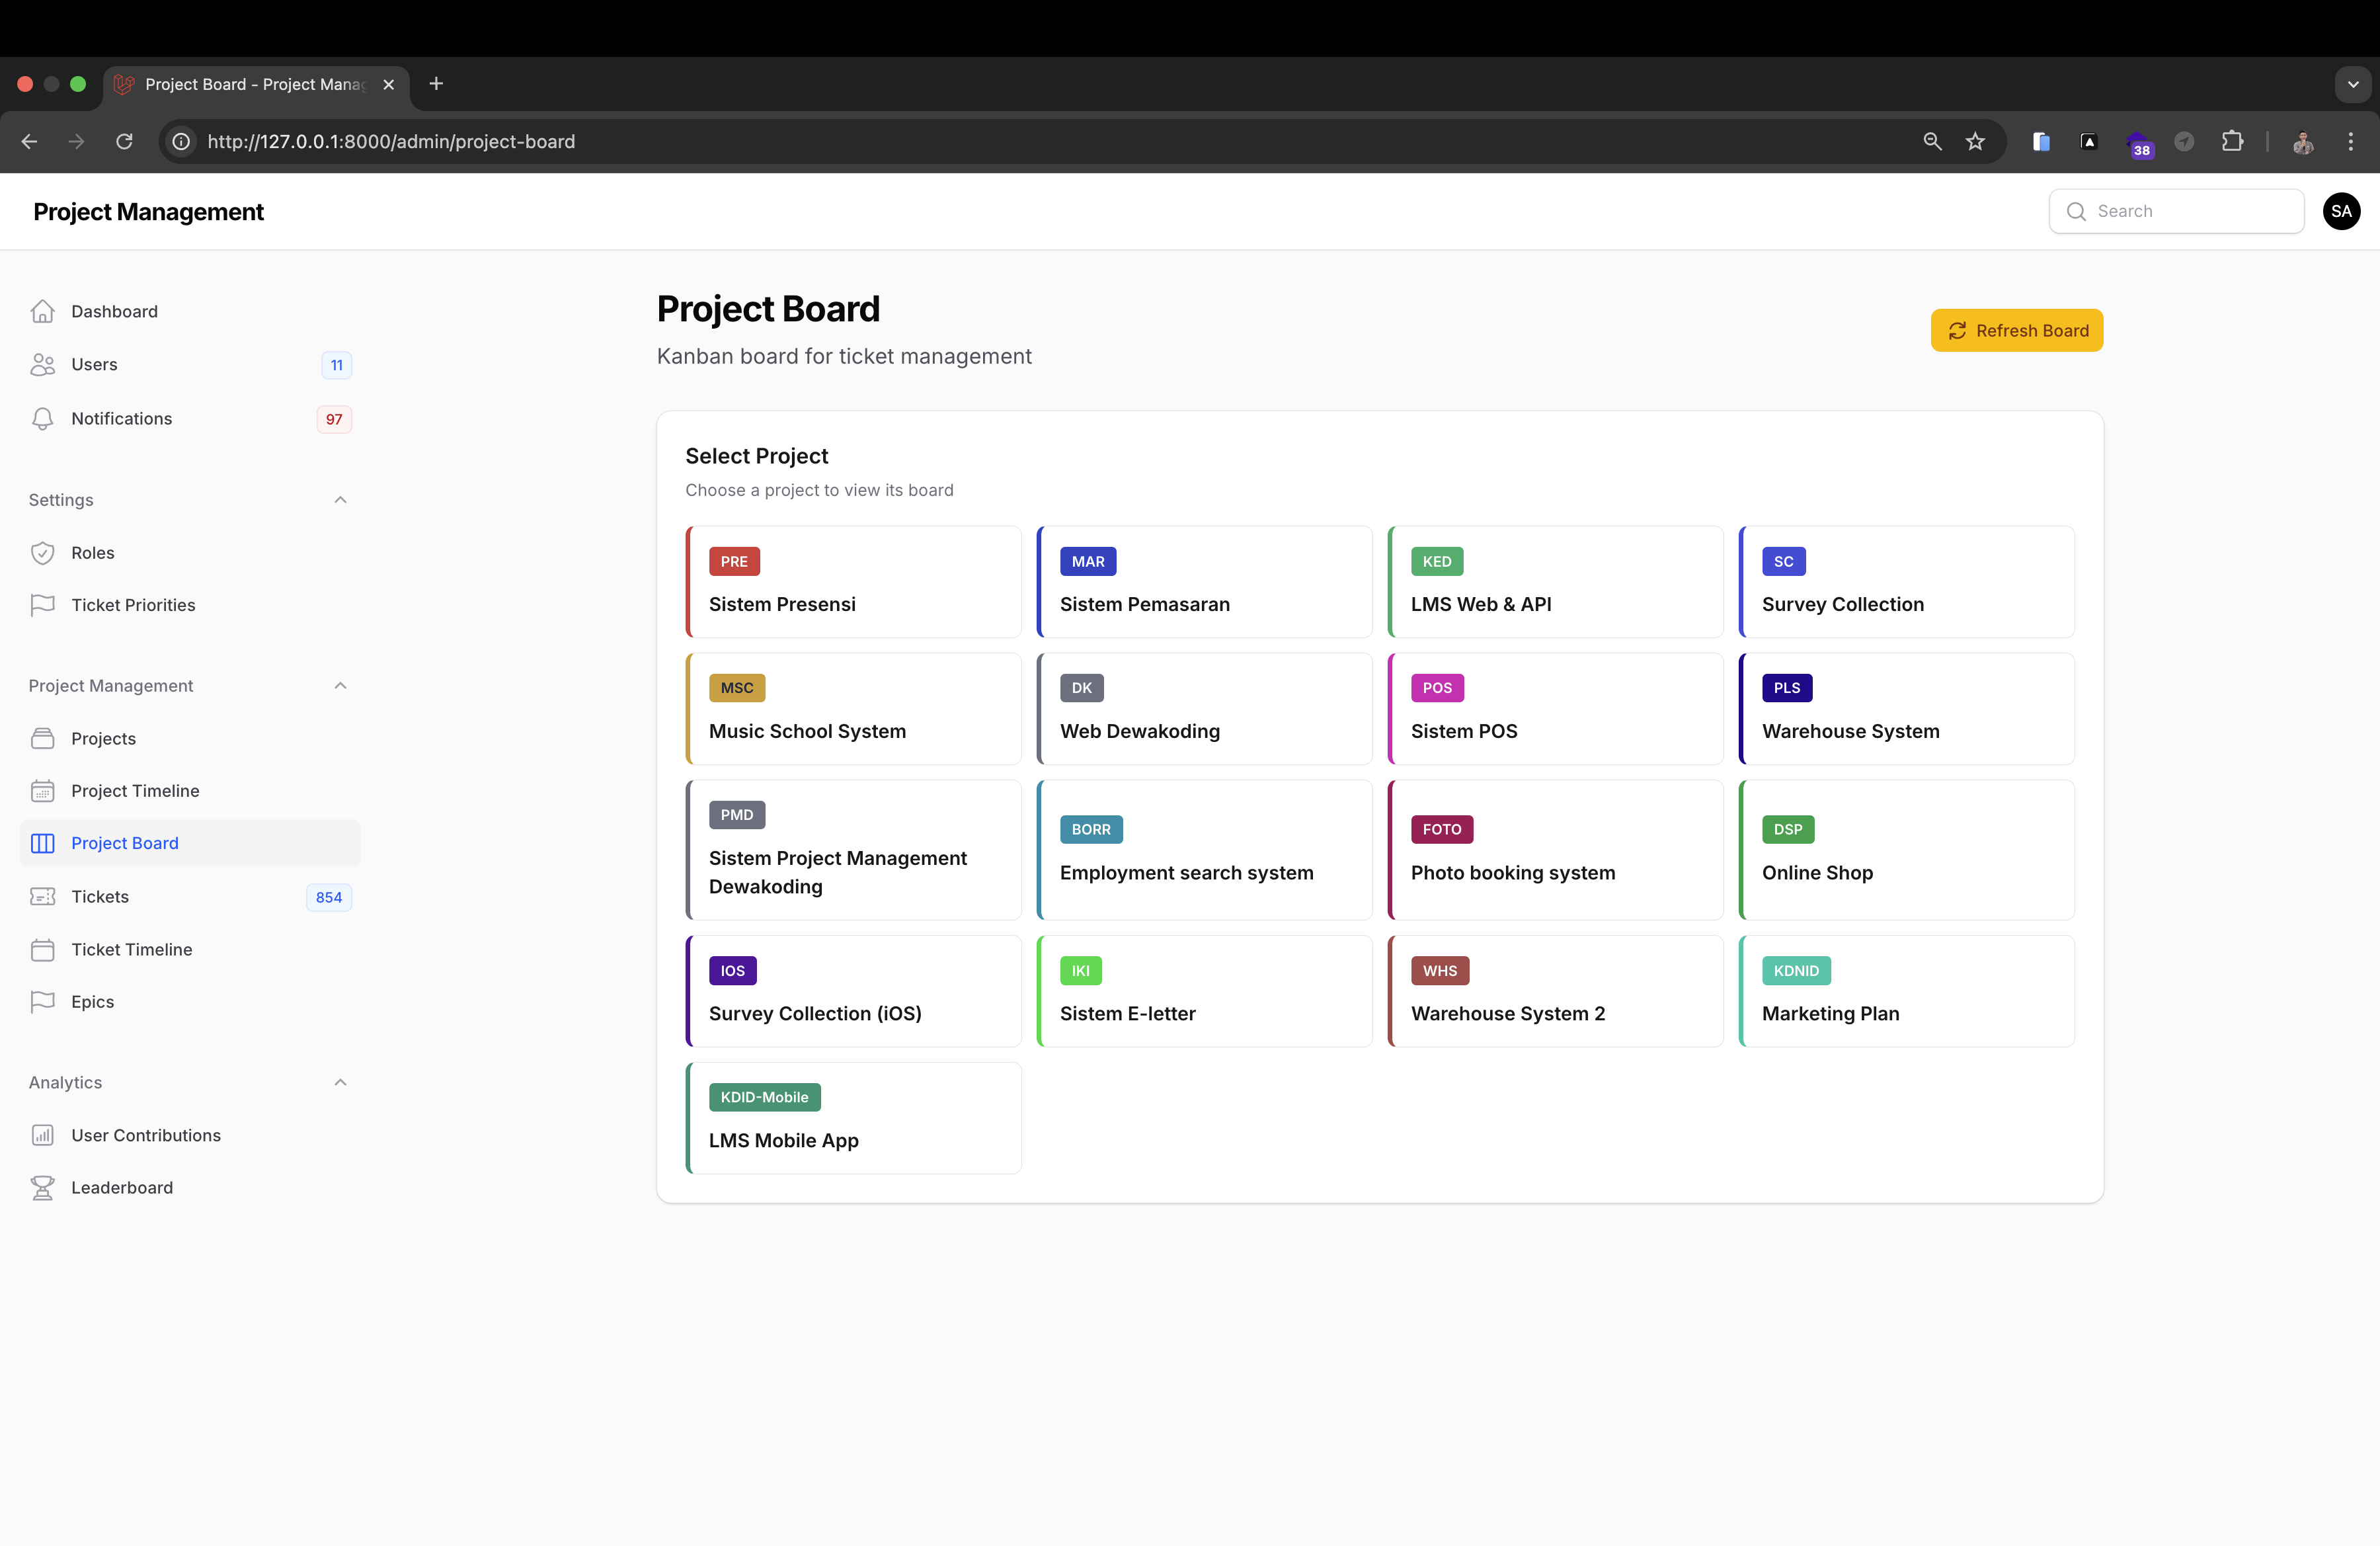This screenshot has width=2380, height=1546.
Task: Collapse the Analytics sidebar section
Action: click(x=340, y=1082)
